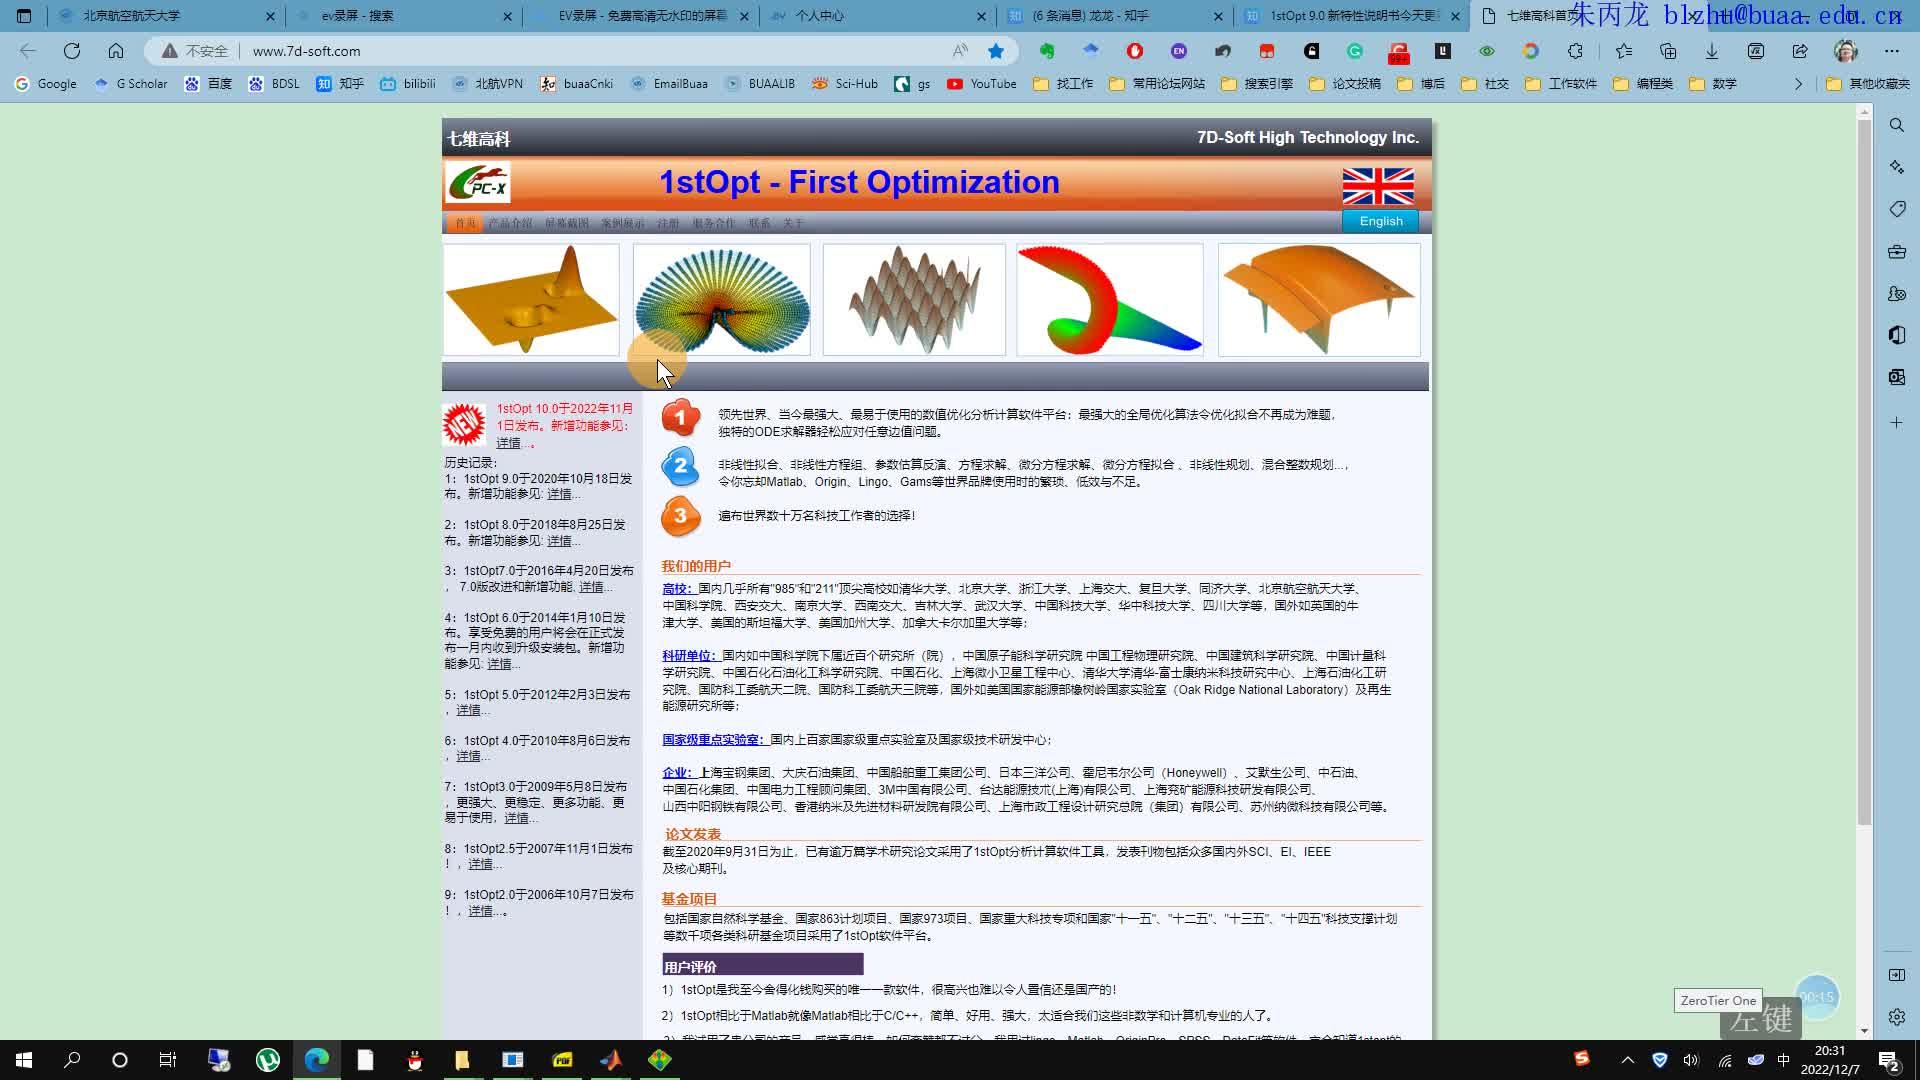Click the browser Extensions puzzle icon
This screenshot has width=1920, height=1080.
click(x=1576, y=51)
